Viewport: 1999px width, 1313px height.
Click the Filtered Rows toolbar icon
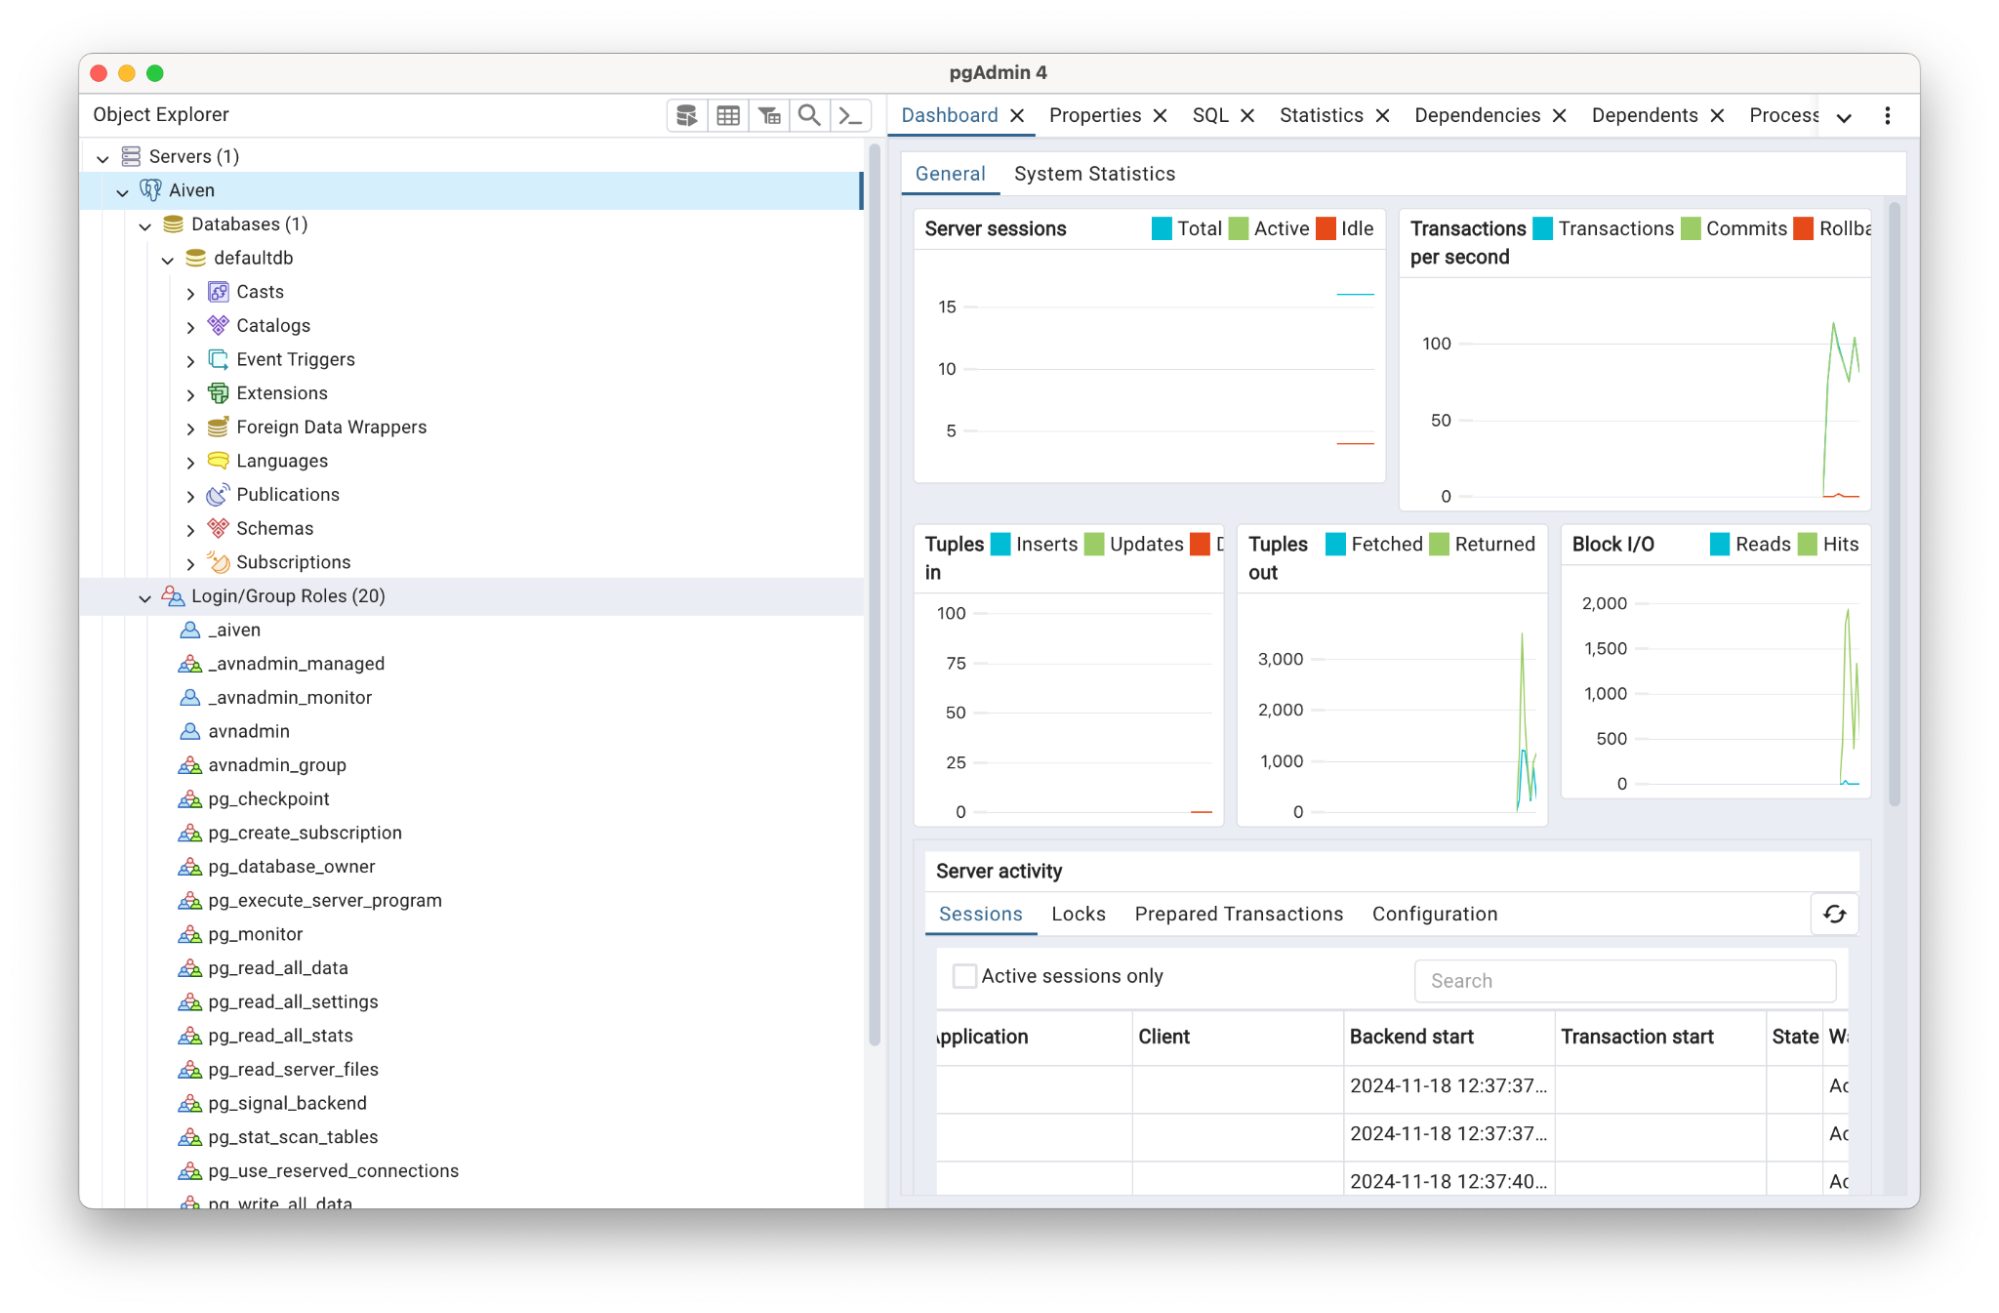(769, 115)
